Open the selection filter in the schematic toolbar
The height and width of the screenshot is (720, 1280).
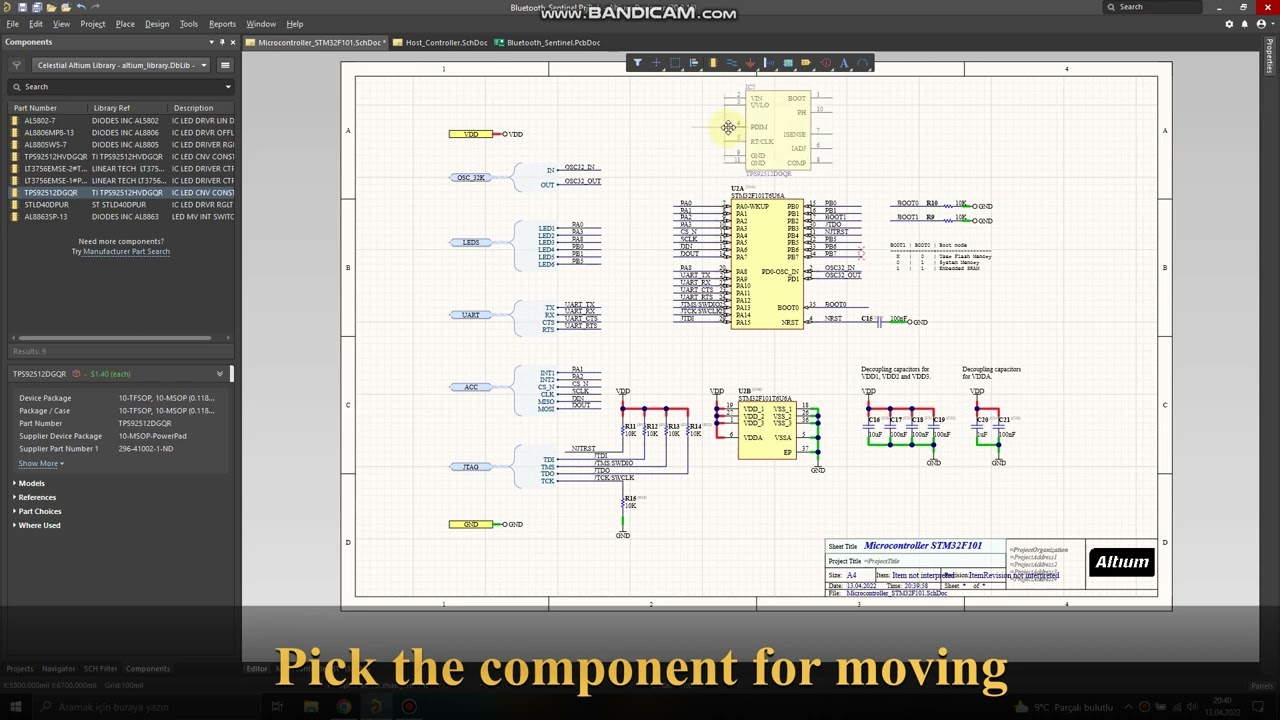[637, 63]
